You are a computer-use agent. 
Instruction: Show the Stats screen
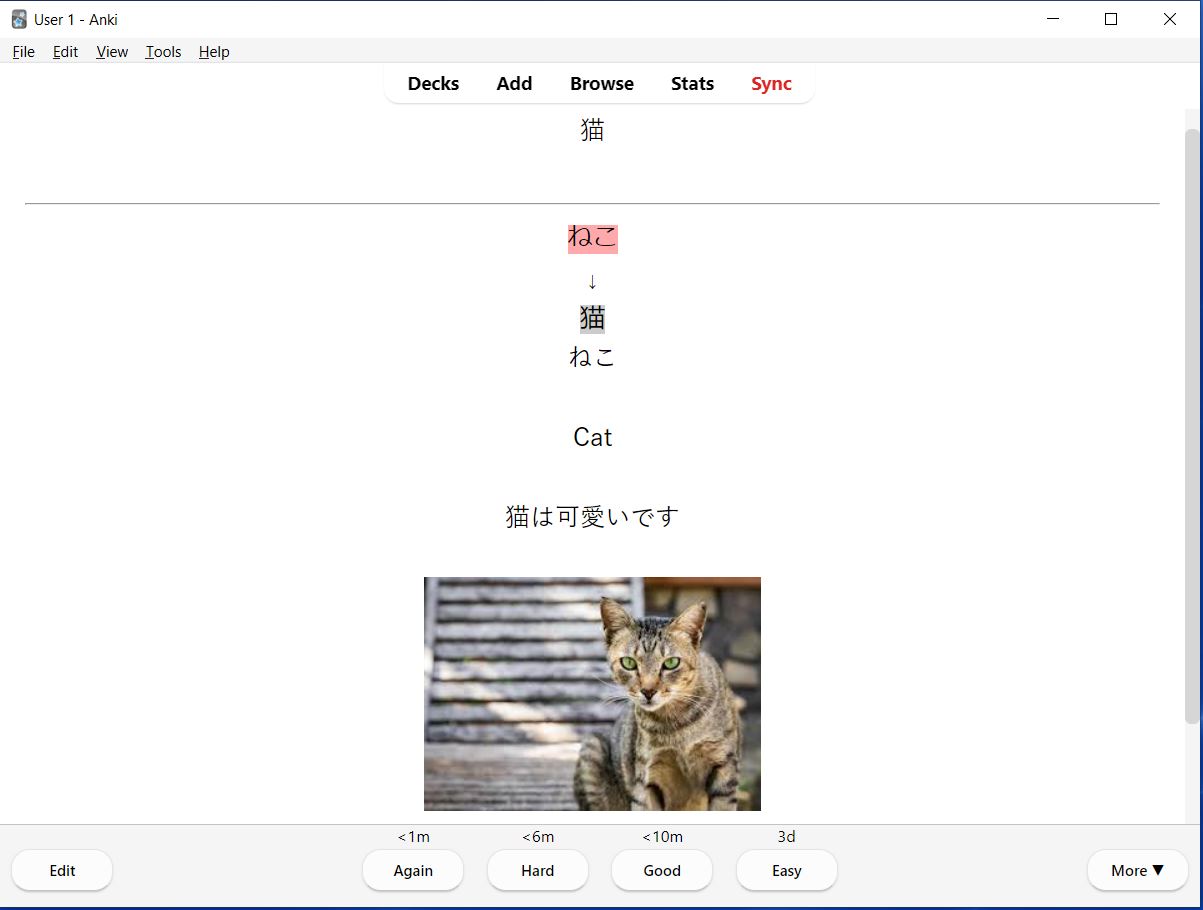point(692,84)
